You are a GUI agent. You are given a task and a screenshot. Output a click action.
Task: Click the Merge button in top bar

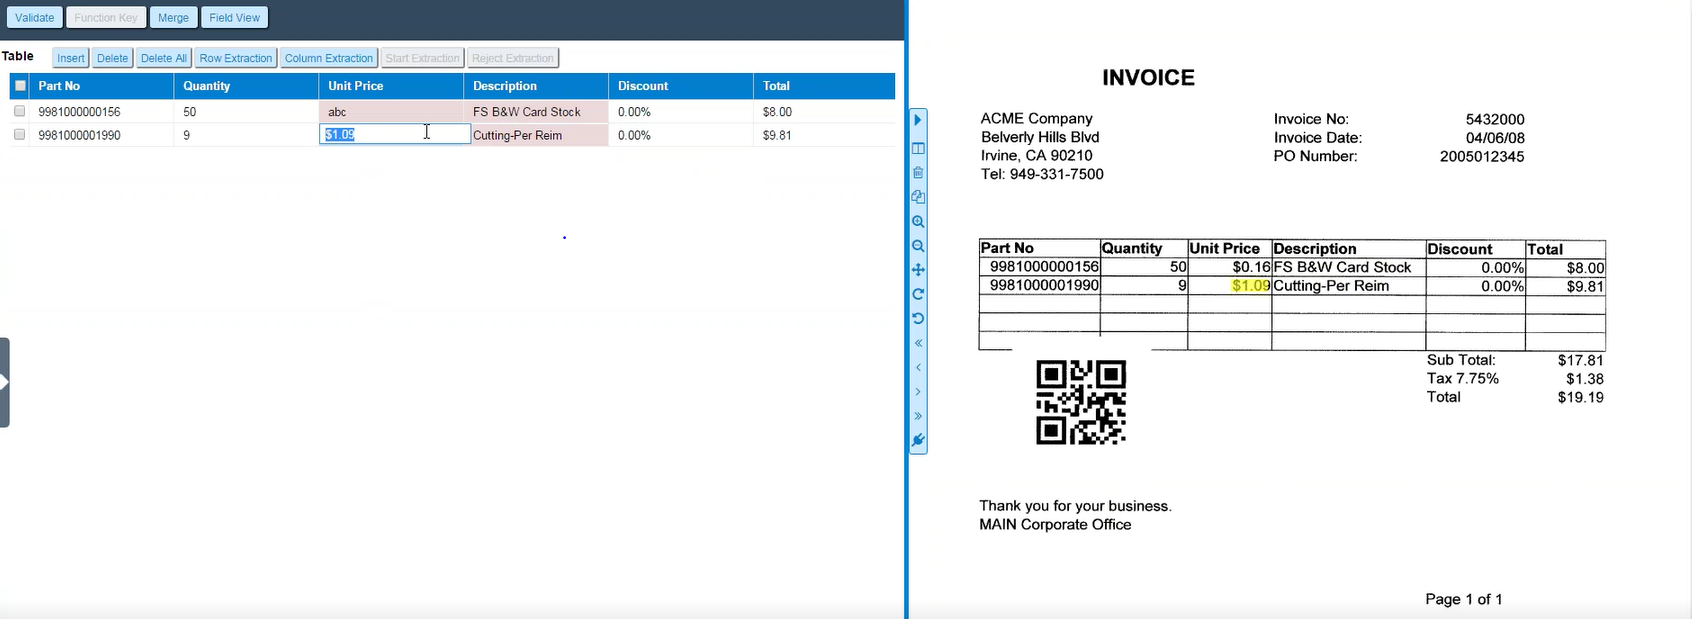coord(173,18)
